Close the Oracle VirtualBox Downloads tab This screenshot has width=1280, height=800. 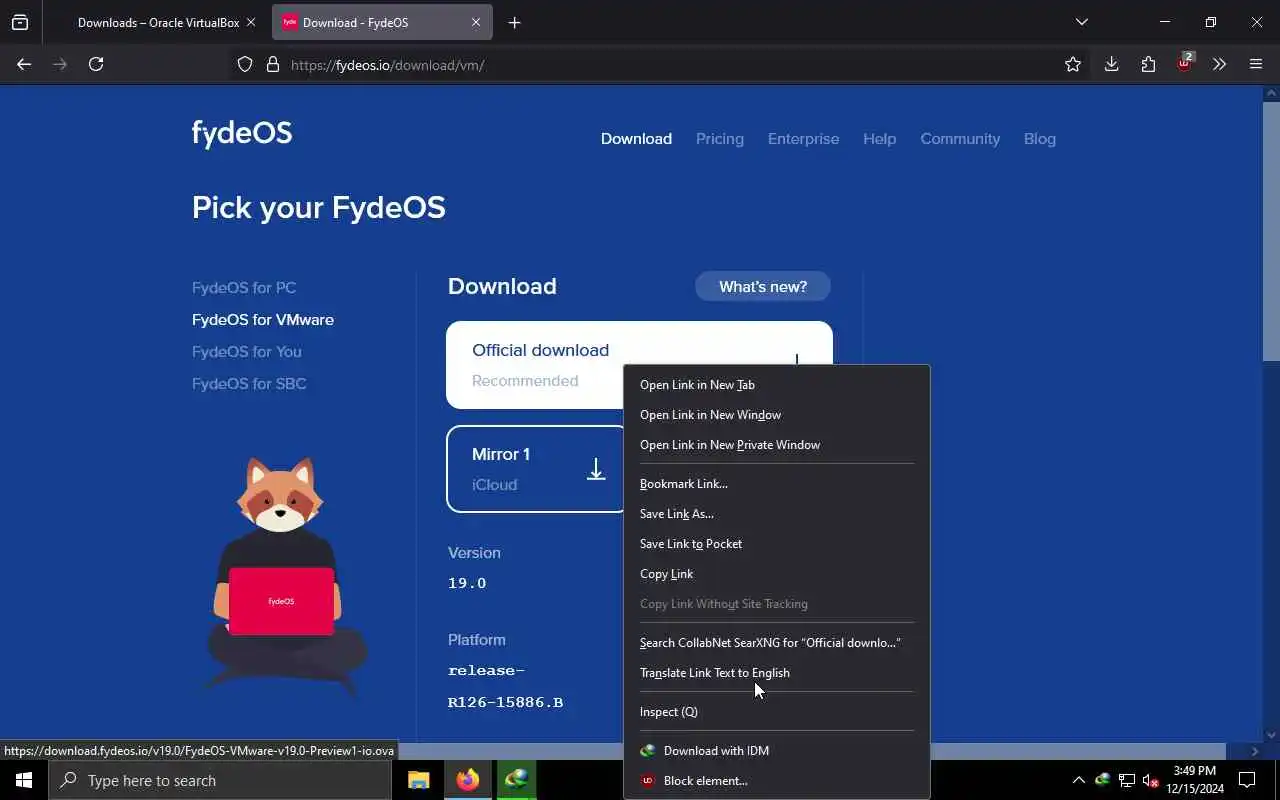(x=250, y=22)
